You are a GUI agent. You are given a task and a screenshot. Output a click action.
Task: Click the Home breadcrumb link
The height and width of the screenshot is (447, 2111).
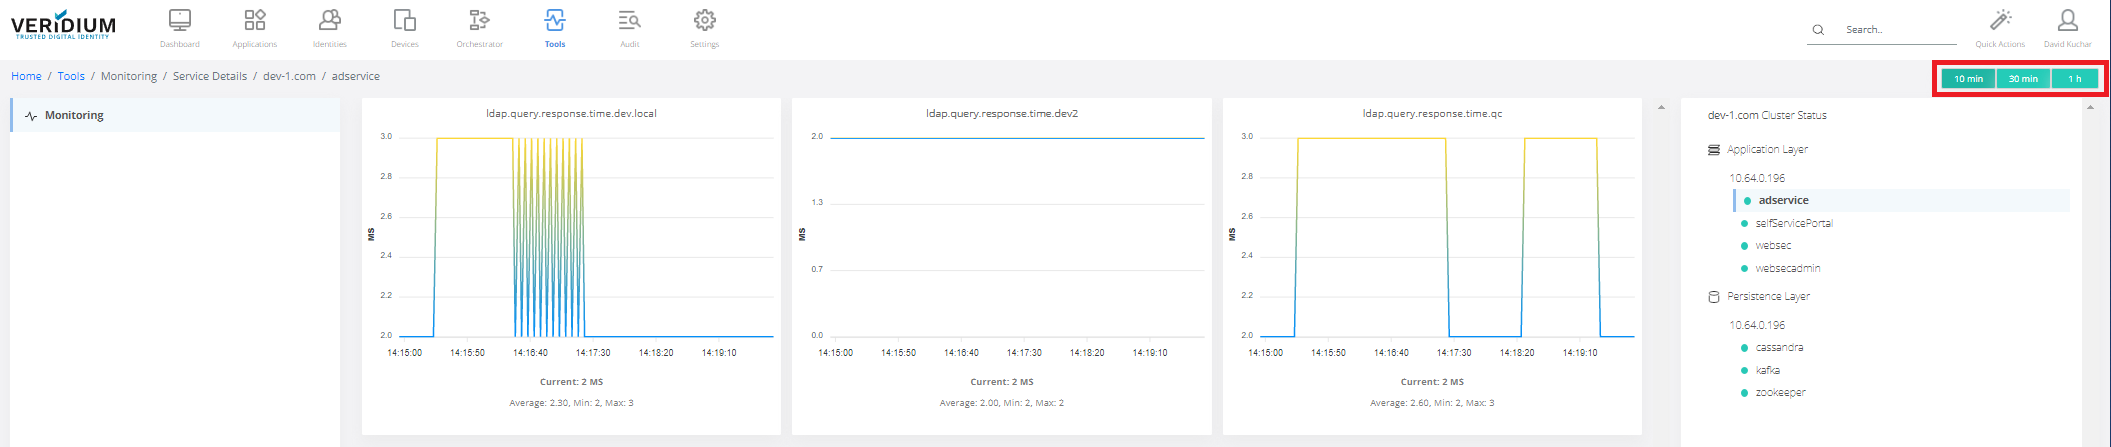click(26, 77)
